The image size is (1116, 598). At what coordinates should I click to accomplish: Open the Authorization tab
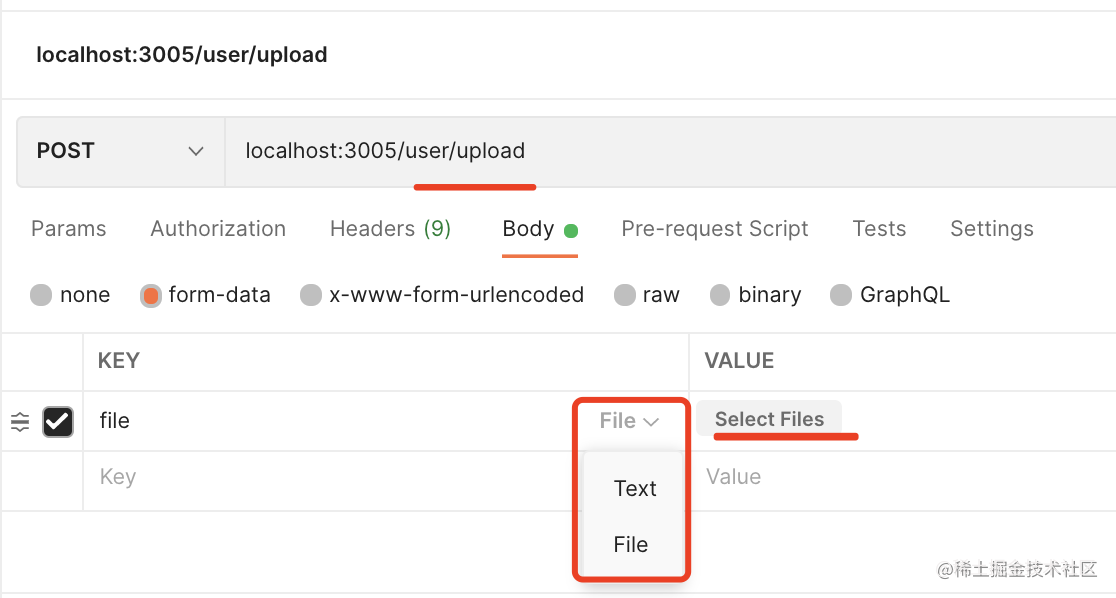click(x=218, y=229)
